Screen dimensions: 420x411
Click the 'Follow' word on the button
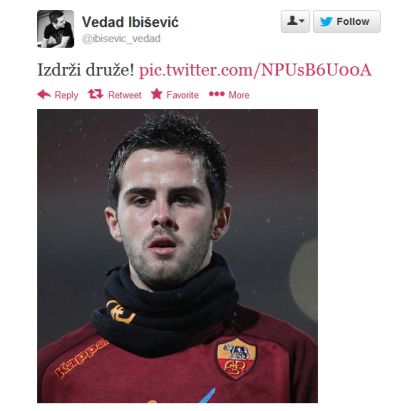point(353,22)
